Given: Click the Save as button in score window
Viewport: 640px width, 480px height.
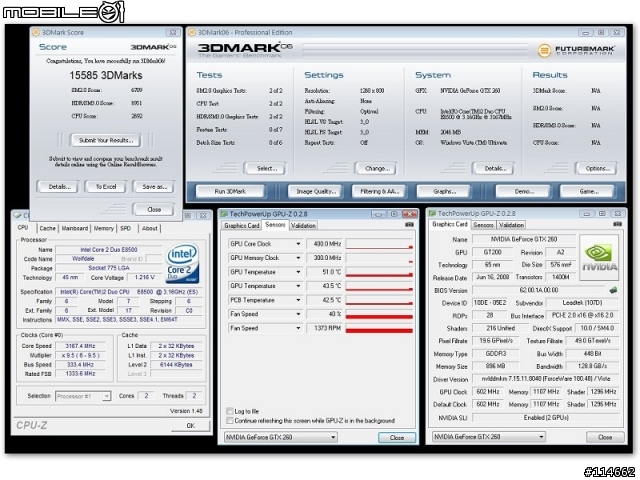Looking at the screenshot, I should tap(154, 187).
